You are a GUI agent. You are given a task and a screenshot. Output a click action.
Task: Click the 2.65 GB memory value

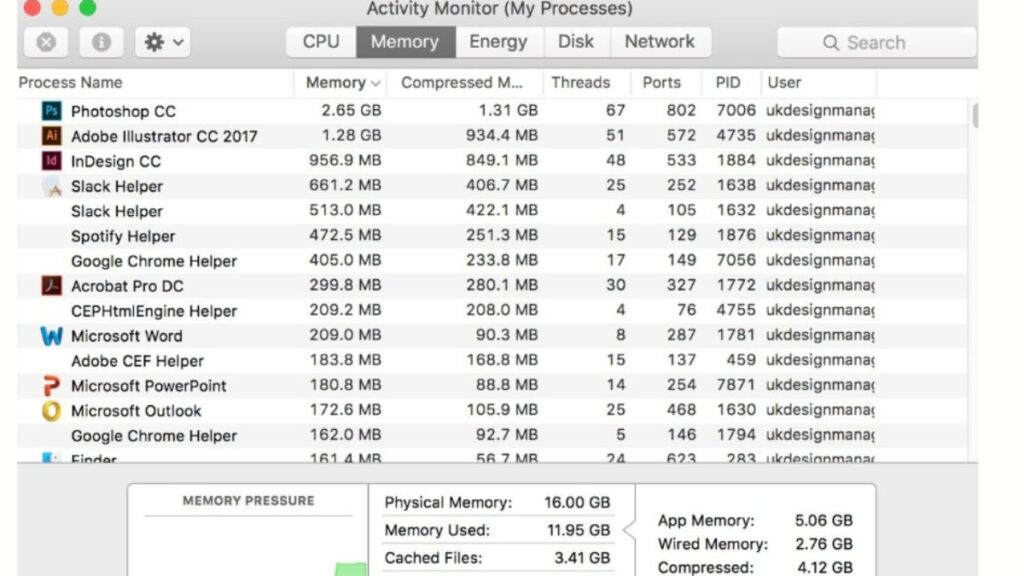click(x=351, y=110)
